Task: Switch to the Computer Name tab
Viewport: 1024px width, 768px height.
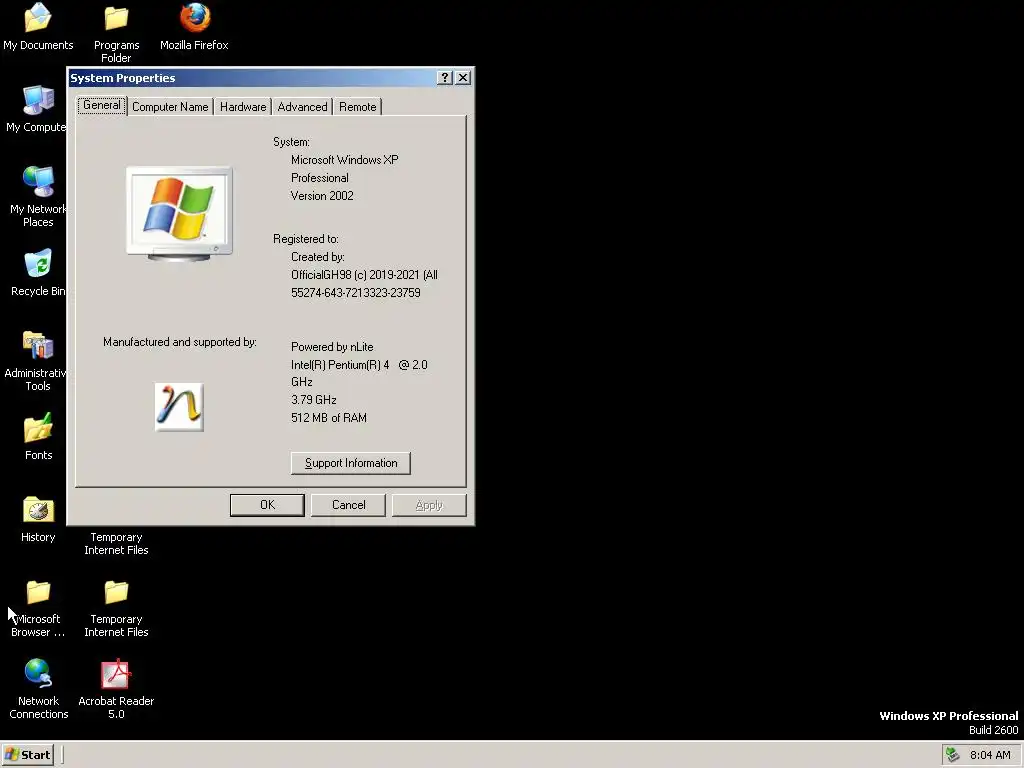Action: (170, 107)
